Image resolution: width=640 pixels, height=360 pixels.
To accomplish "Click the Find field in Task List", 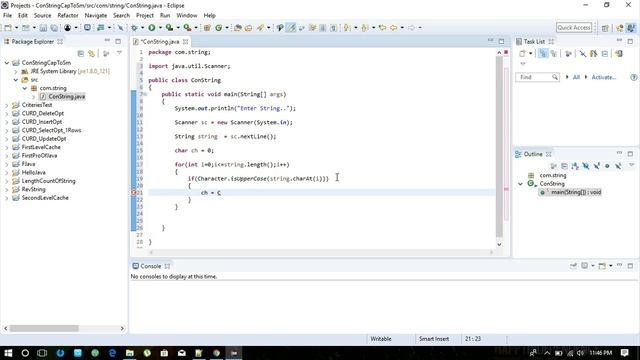I will pos(537,77).
